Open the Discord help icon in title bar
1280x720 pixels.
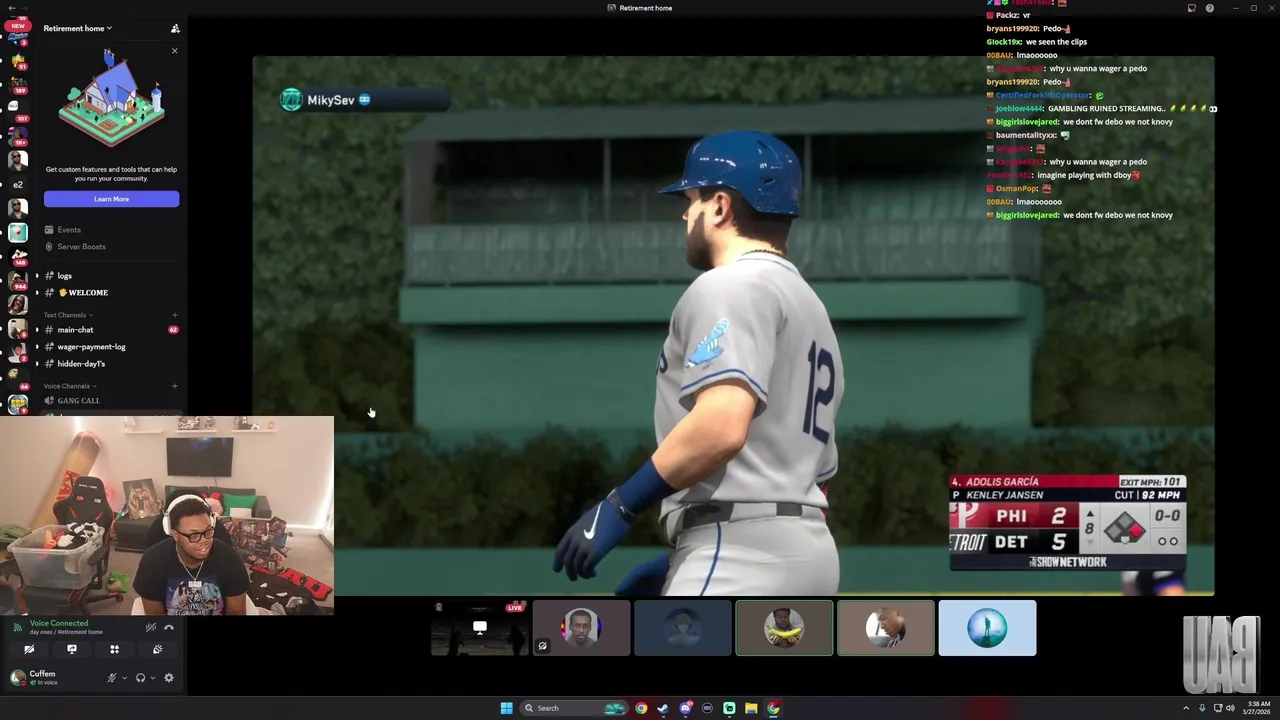(x=1210, y=8)
